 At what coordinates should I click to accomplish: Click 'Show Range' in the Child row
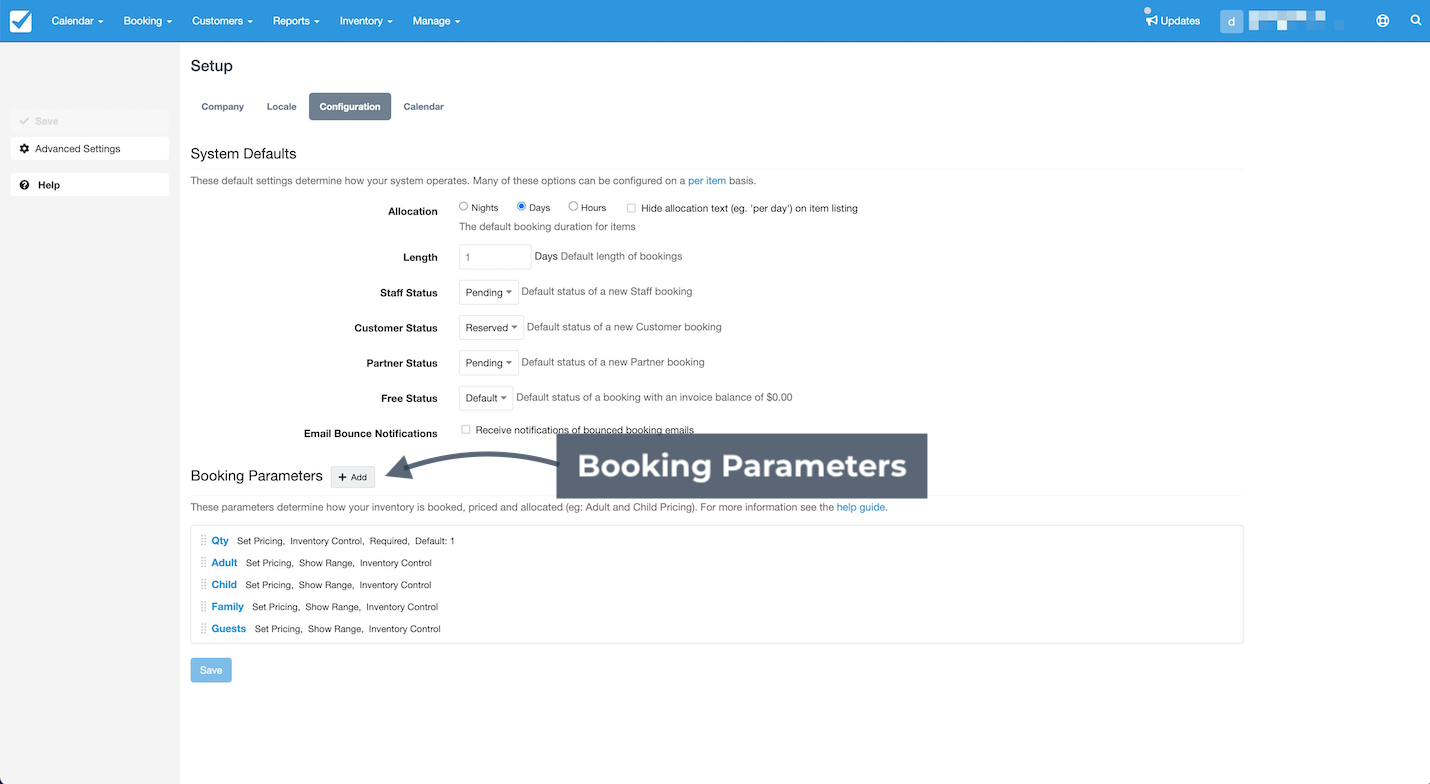[325, 585]
